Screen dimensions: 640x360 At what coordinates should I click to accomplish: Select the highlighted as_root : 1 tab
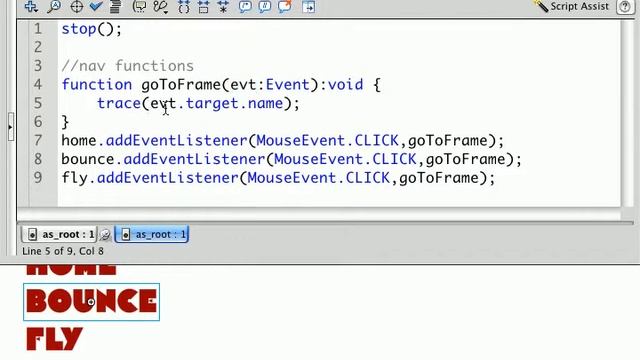pos(151,234)
